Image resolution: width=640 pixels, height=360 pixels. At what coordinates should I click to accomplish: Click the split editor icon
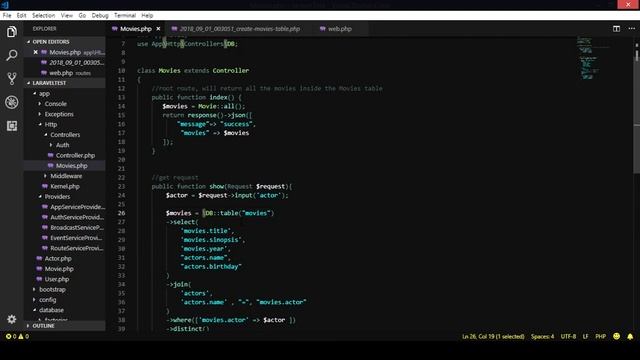[x=616, y=29]
